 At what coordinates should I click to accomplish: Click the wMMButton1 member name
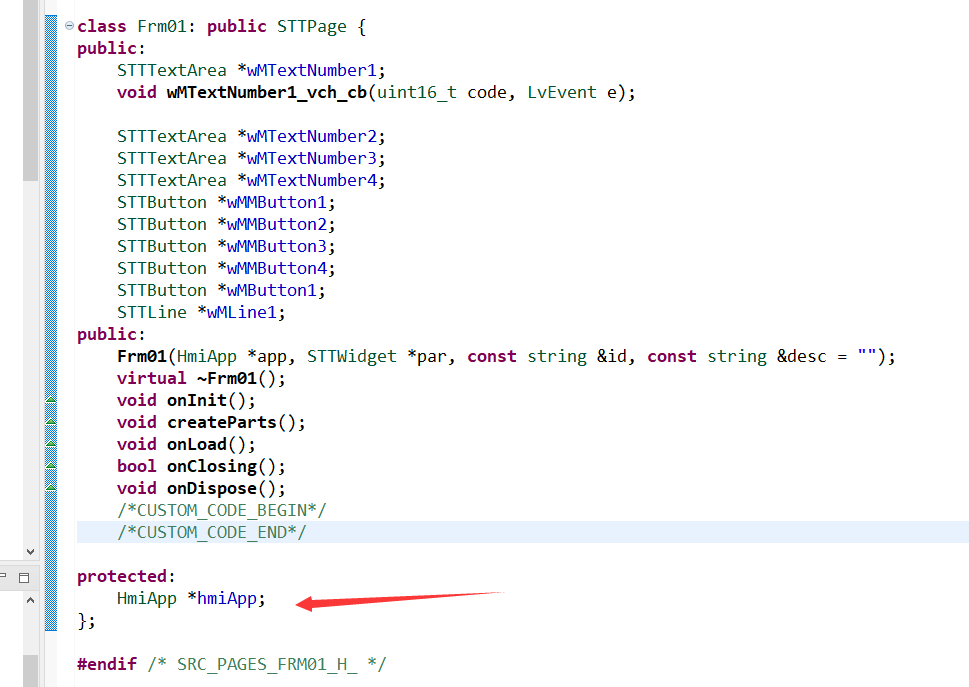[x=276, y=203]
